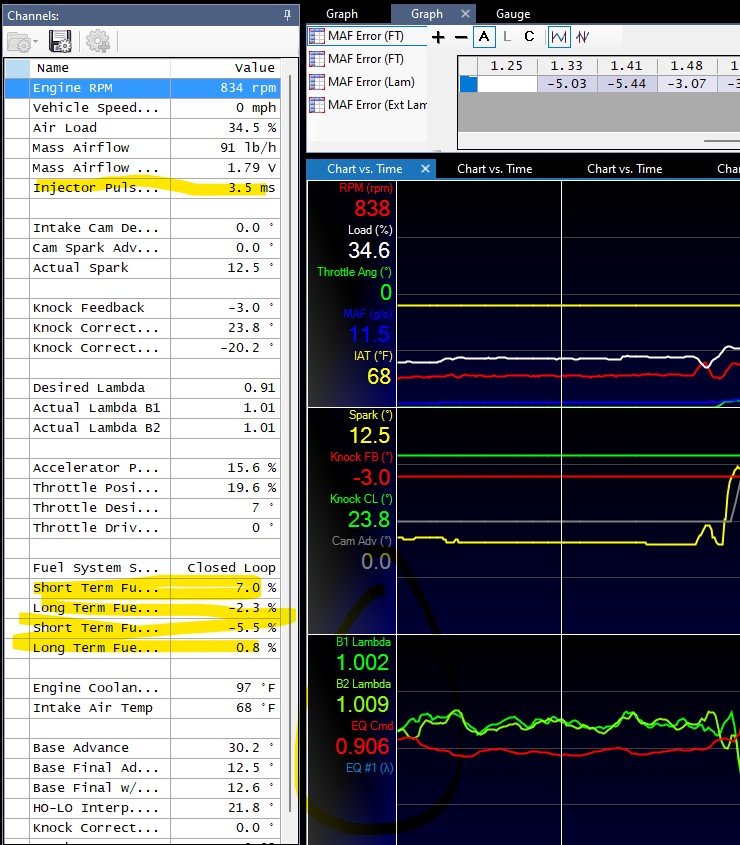The image size is (740, 845).
Task: Click the 1.48 column header
Action: click(x=687, y=66)
